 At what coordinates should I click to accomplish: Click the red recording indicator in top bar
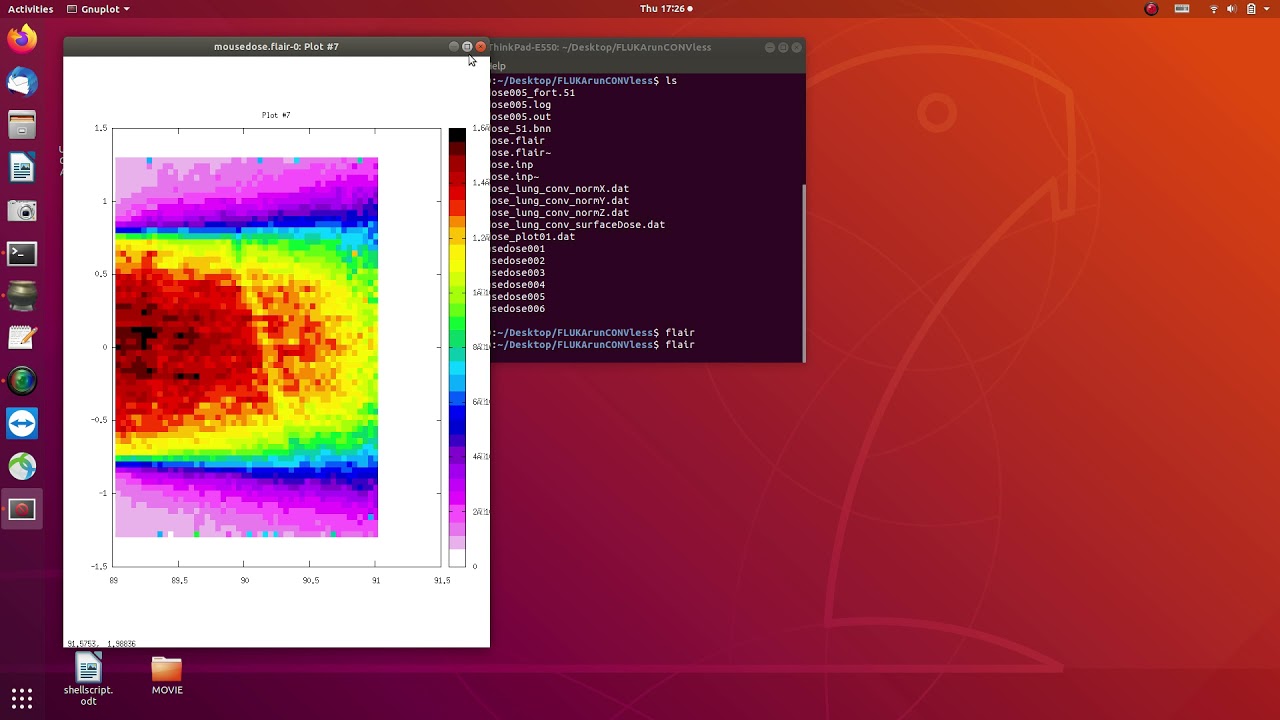(1151, 9)
